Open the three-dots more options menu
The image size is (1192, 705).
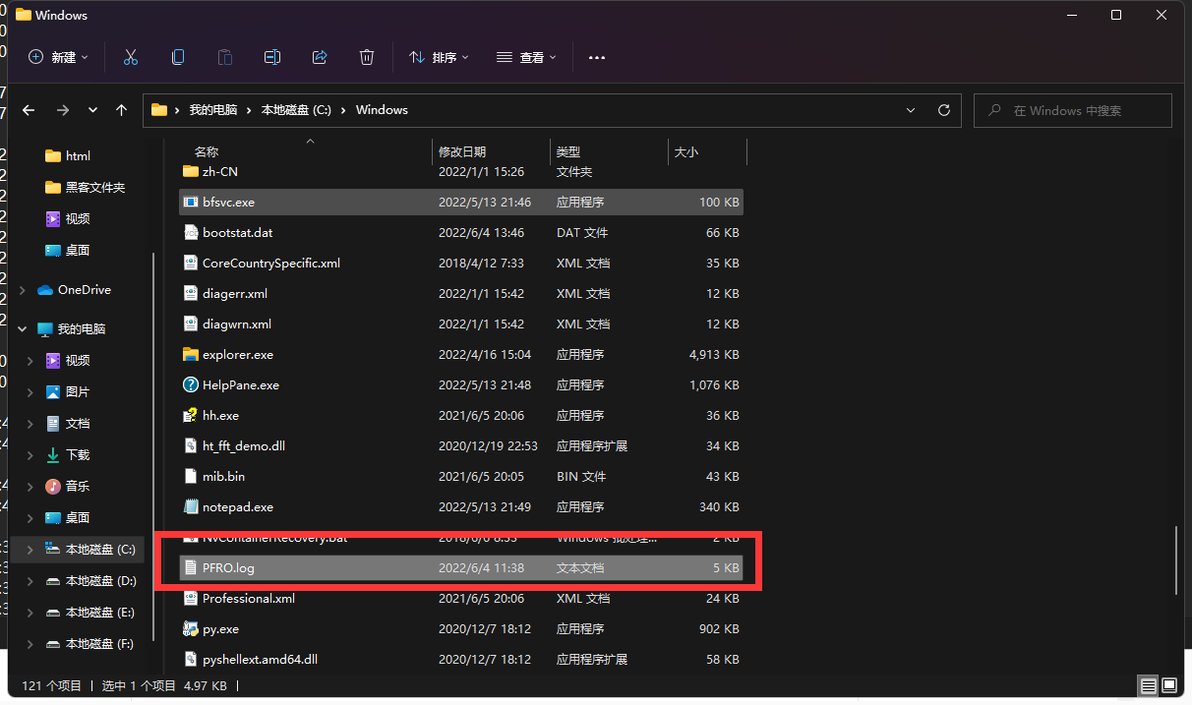[x=597, y=57]
